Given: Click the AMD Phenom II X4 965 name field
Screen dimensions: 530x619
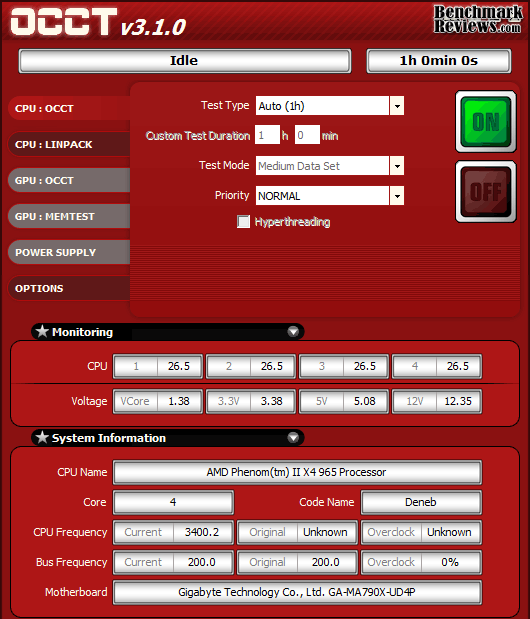Looking at the screenshot, I should [297, 472].
